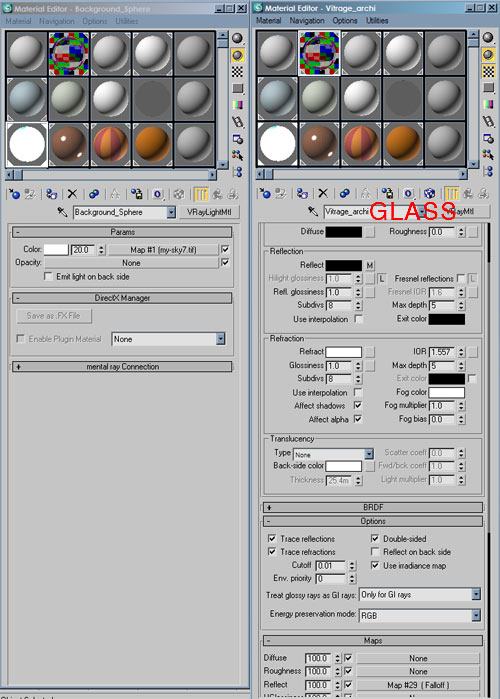The width and height of the screenshot is (500, 699).
Task: Toggle checkered Background icon in Vitrage_archi editor
Action: pyautogui.click(x=488, y=71)
